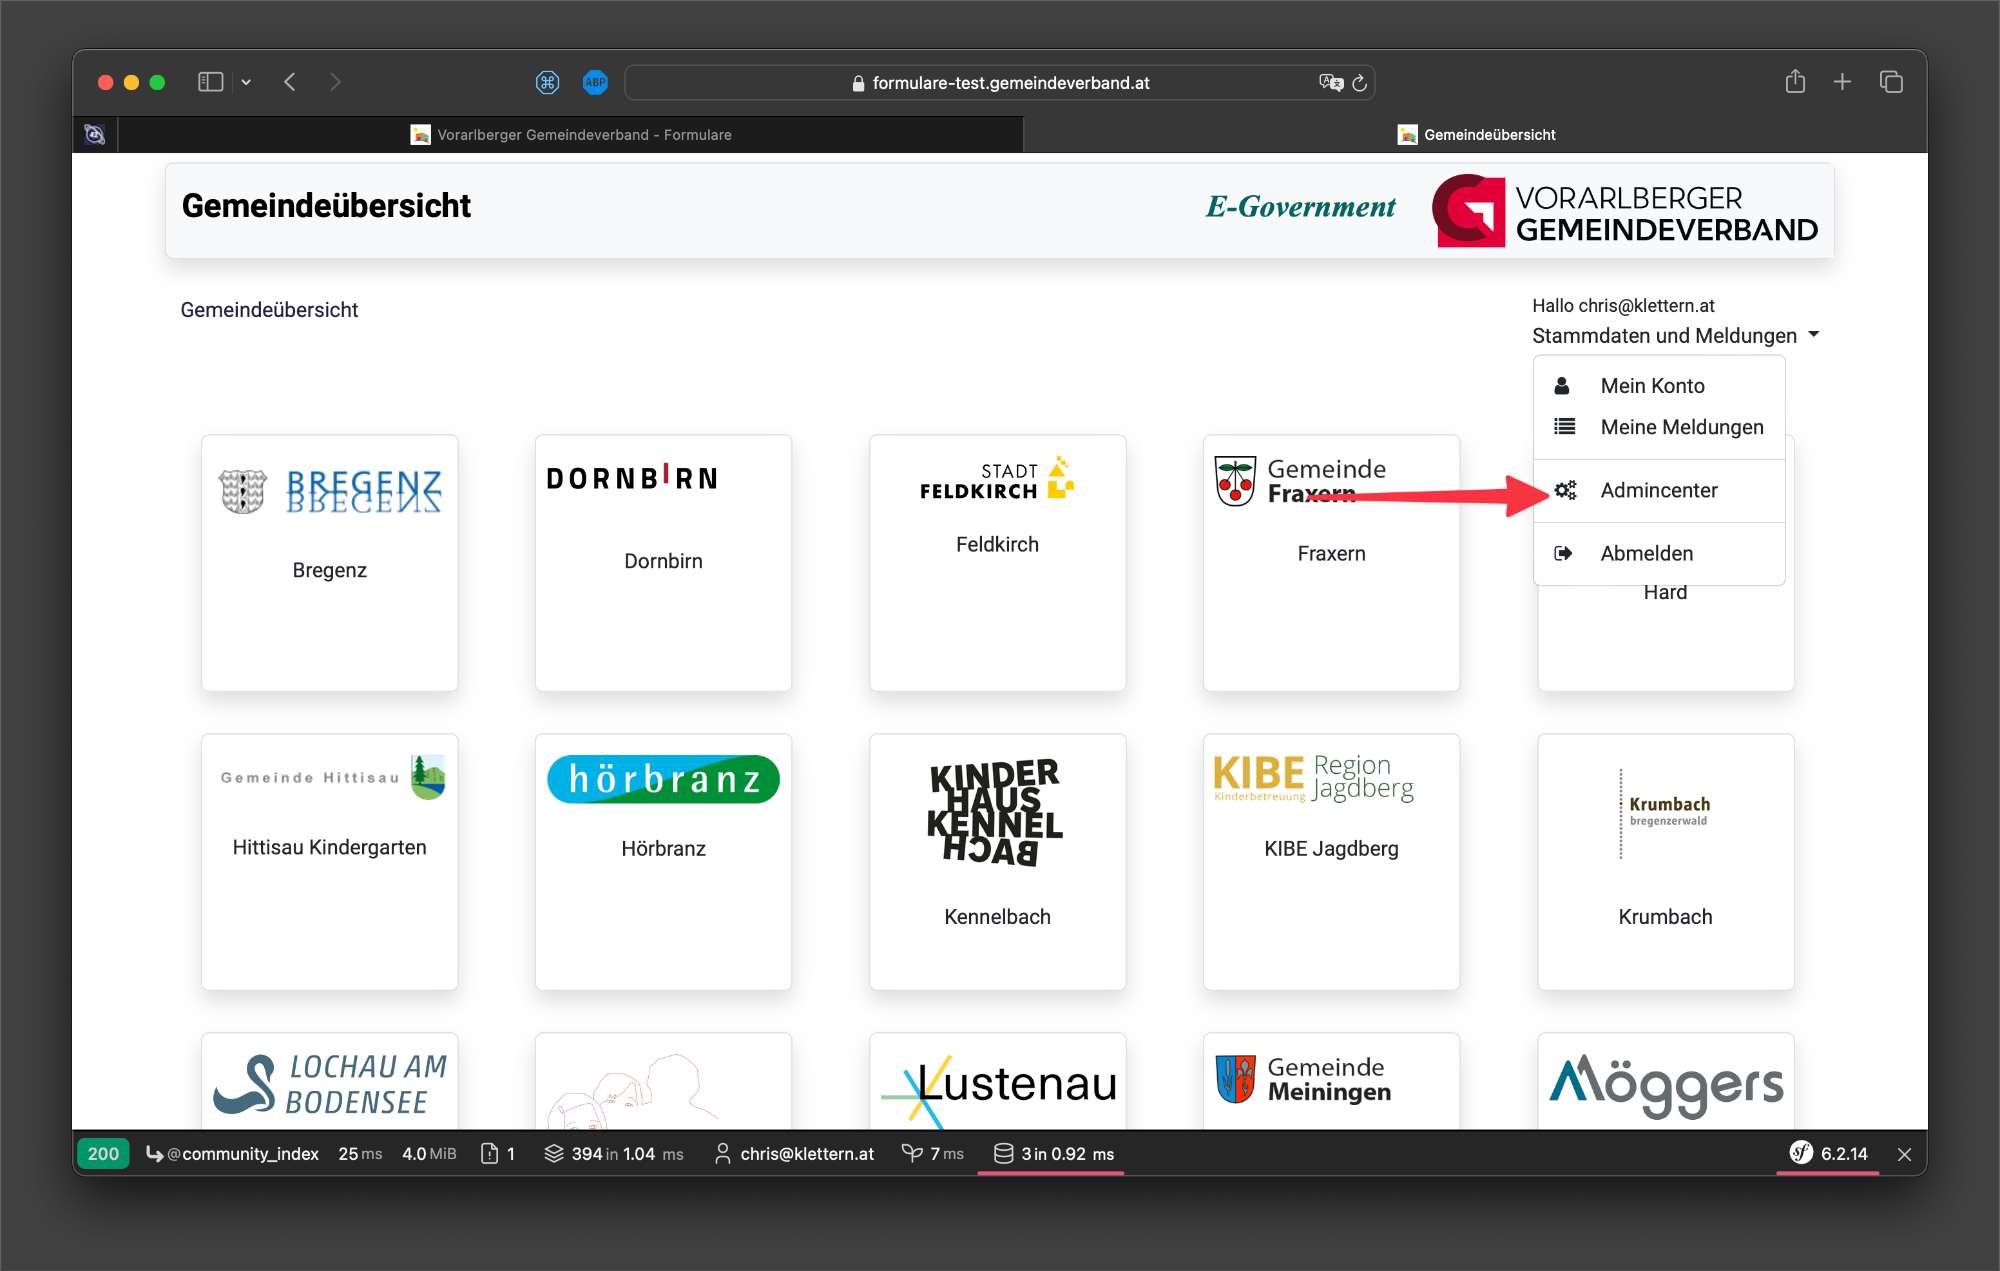Toggle the Stammdaten und Meldungen dropdown
This screenshot has width=2000, height=1271.
[1675, 336]
